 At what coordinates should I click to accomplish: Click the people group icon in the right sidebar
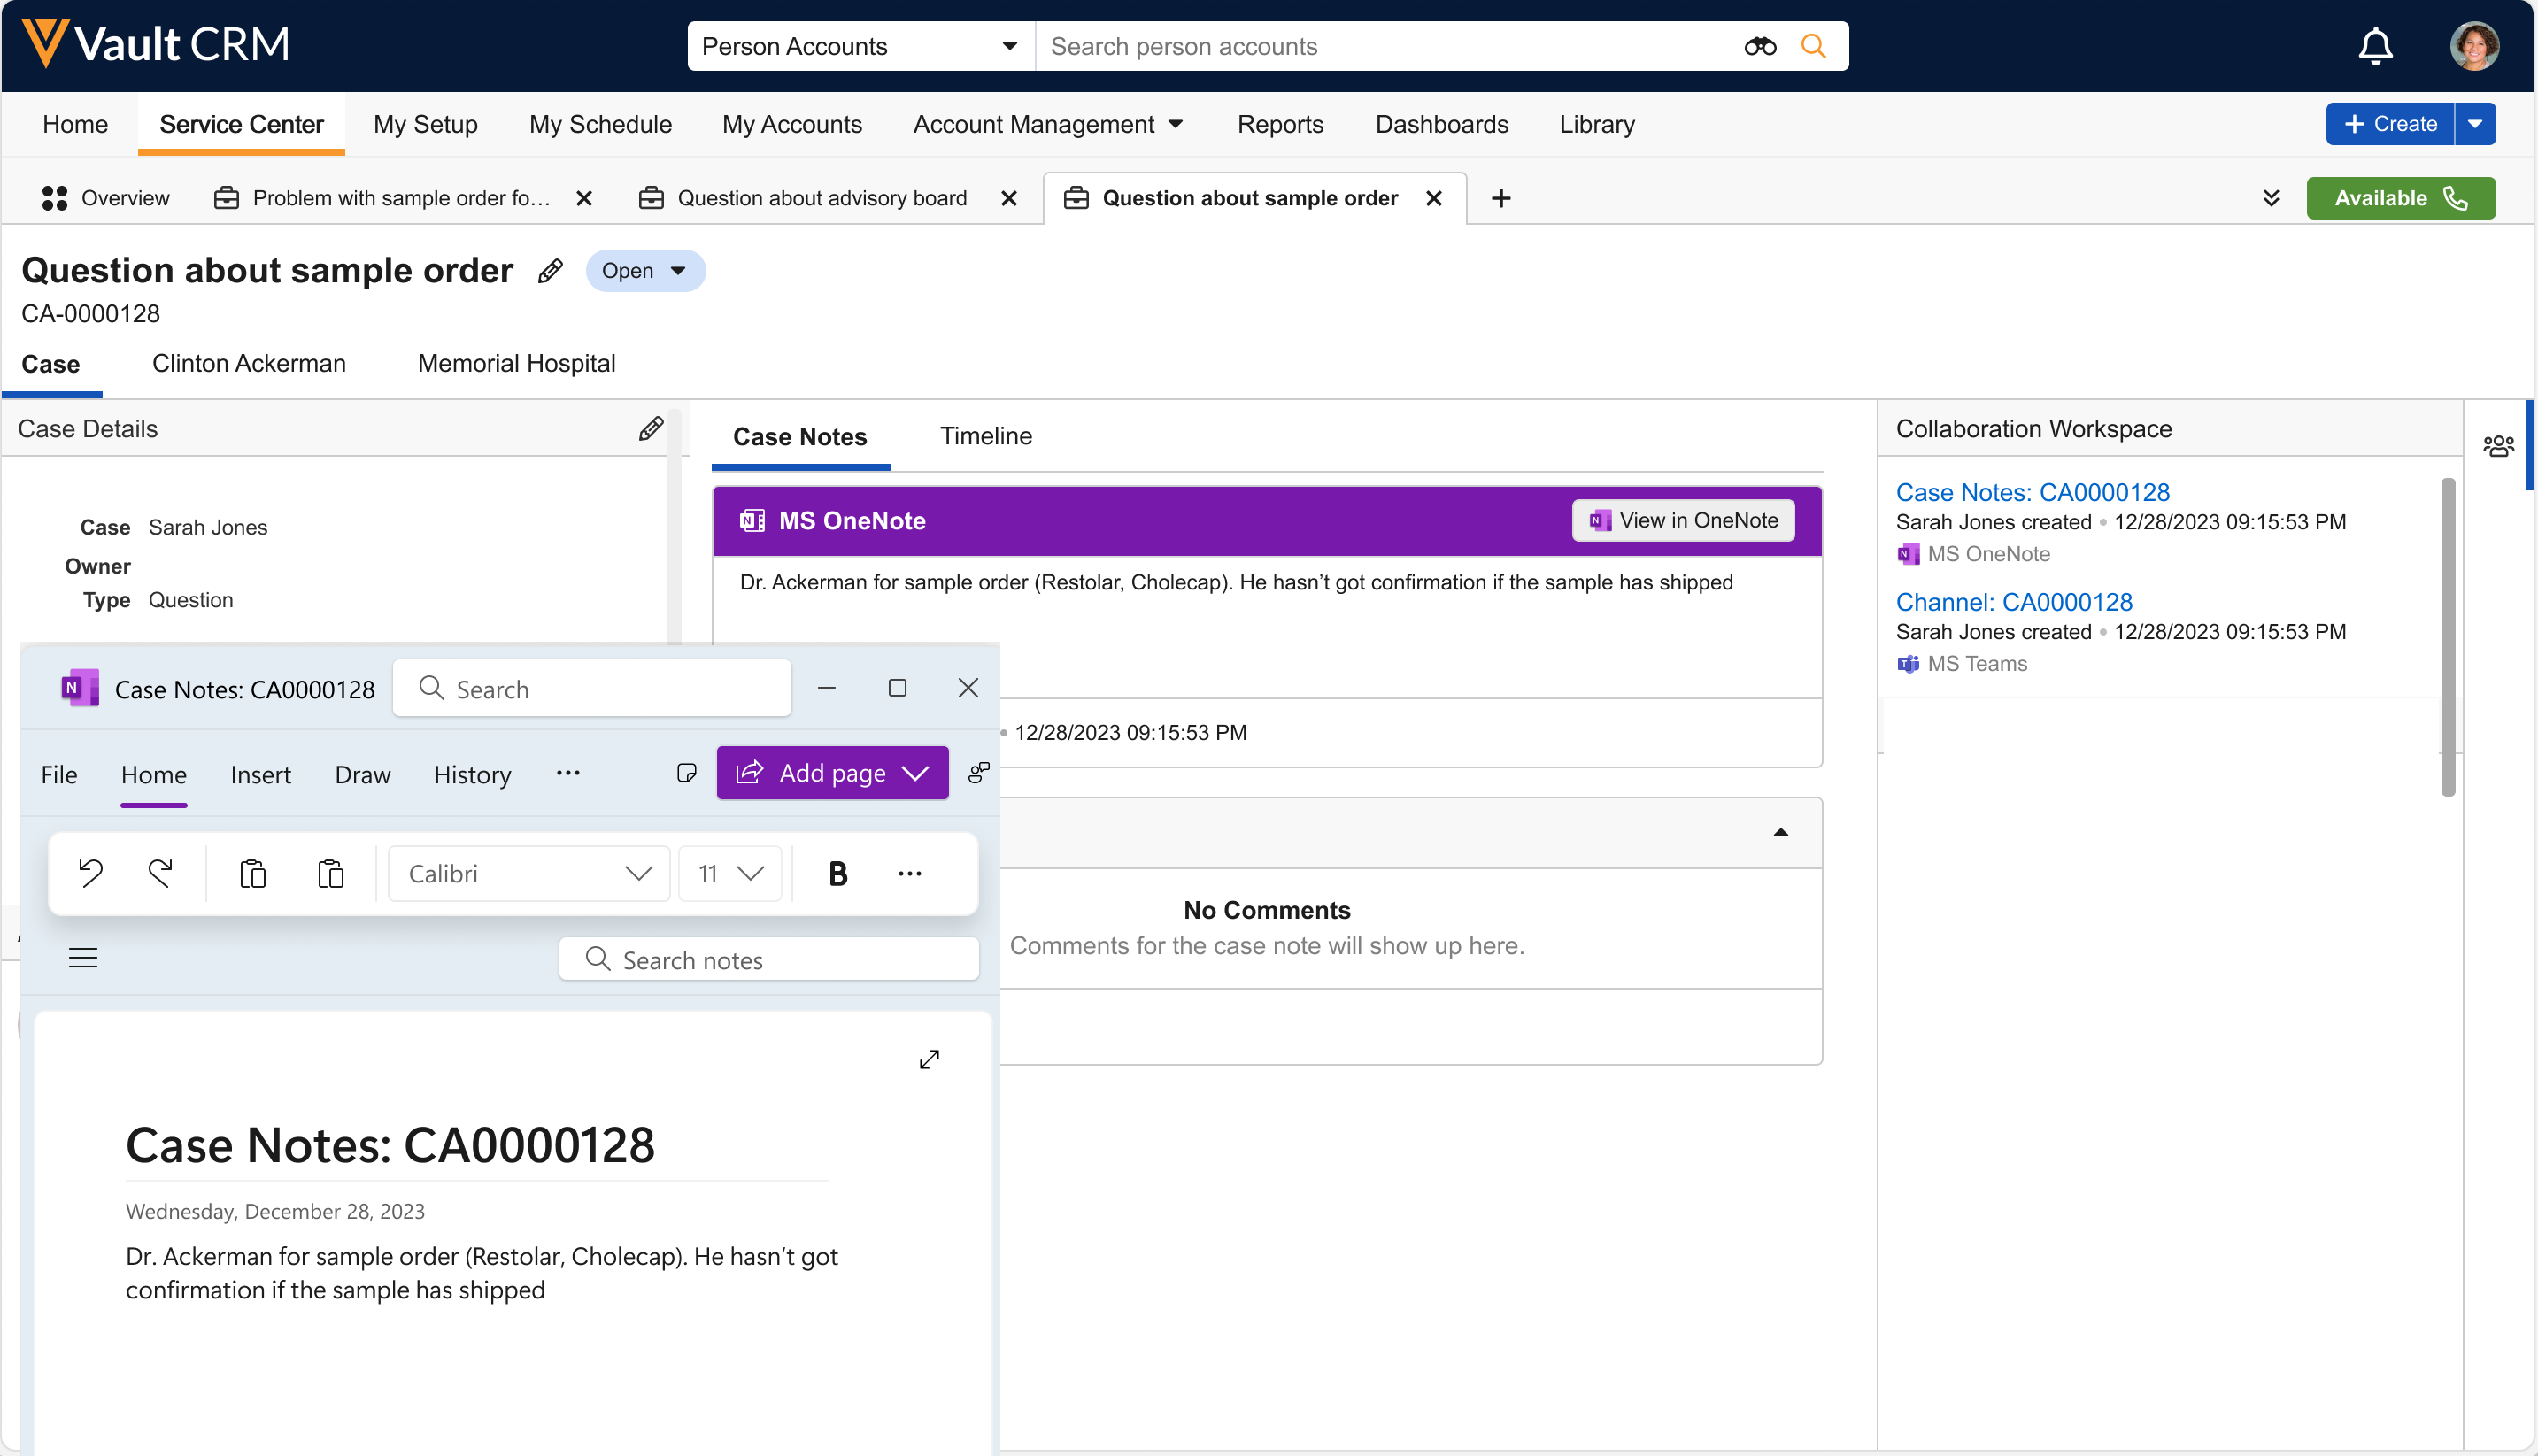coord(2498,446)
